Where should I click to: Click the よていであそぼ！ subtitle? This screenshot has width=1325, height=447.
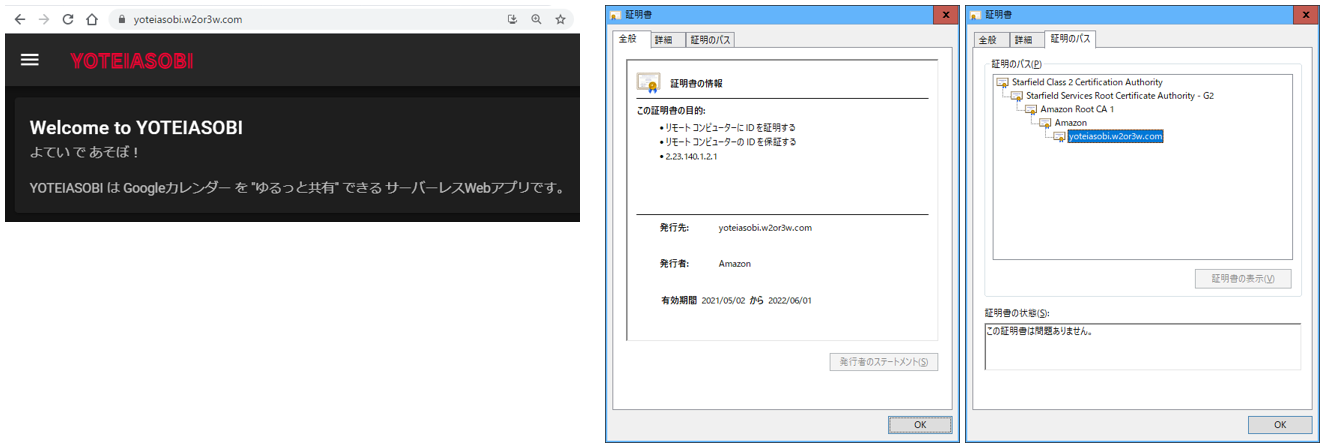coord(84,152)
